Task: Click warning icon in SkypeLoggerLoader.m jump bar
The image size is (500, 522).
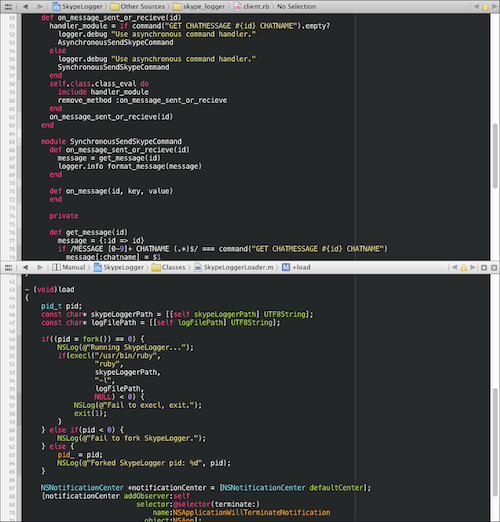Action: point(463,267)
